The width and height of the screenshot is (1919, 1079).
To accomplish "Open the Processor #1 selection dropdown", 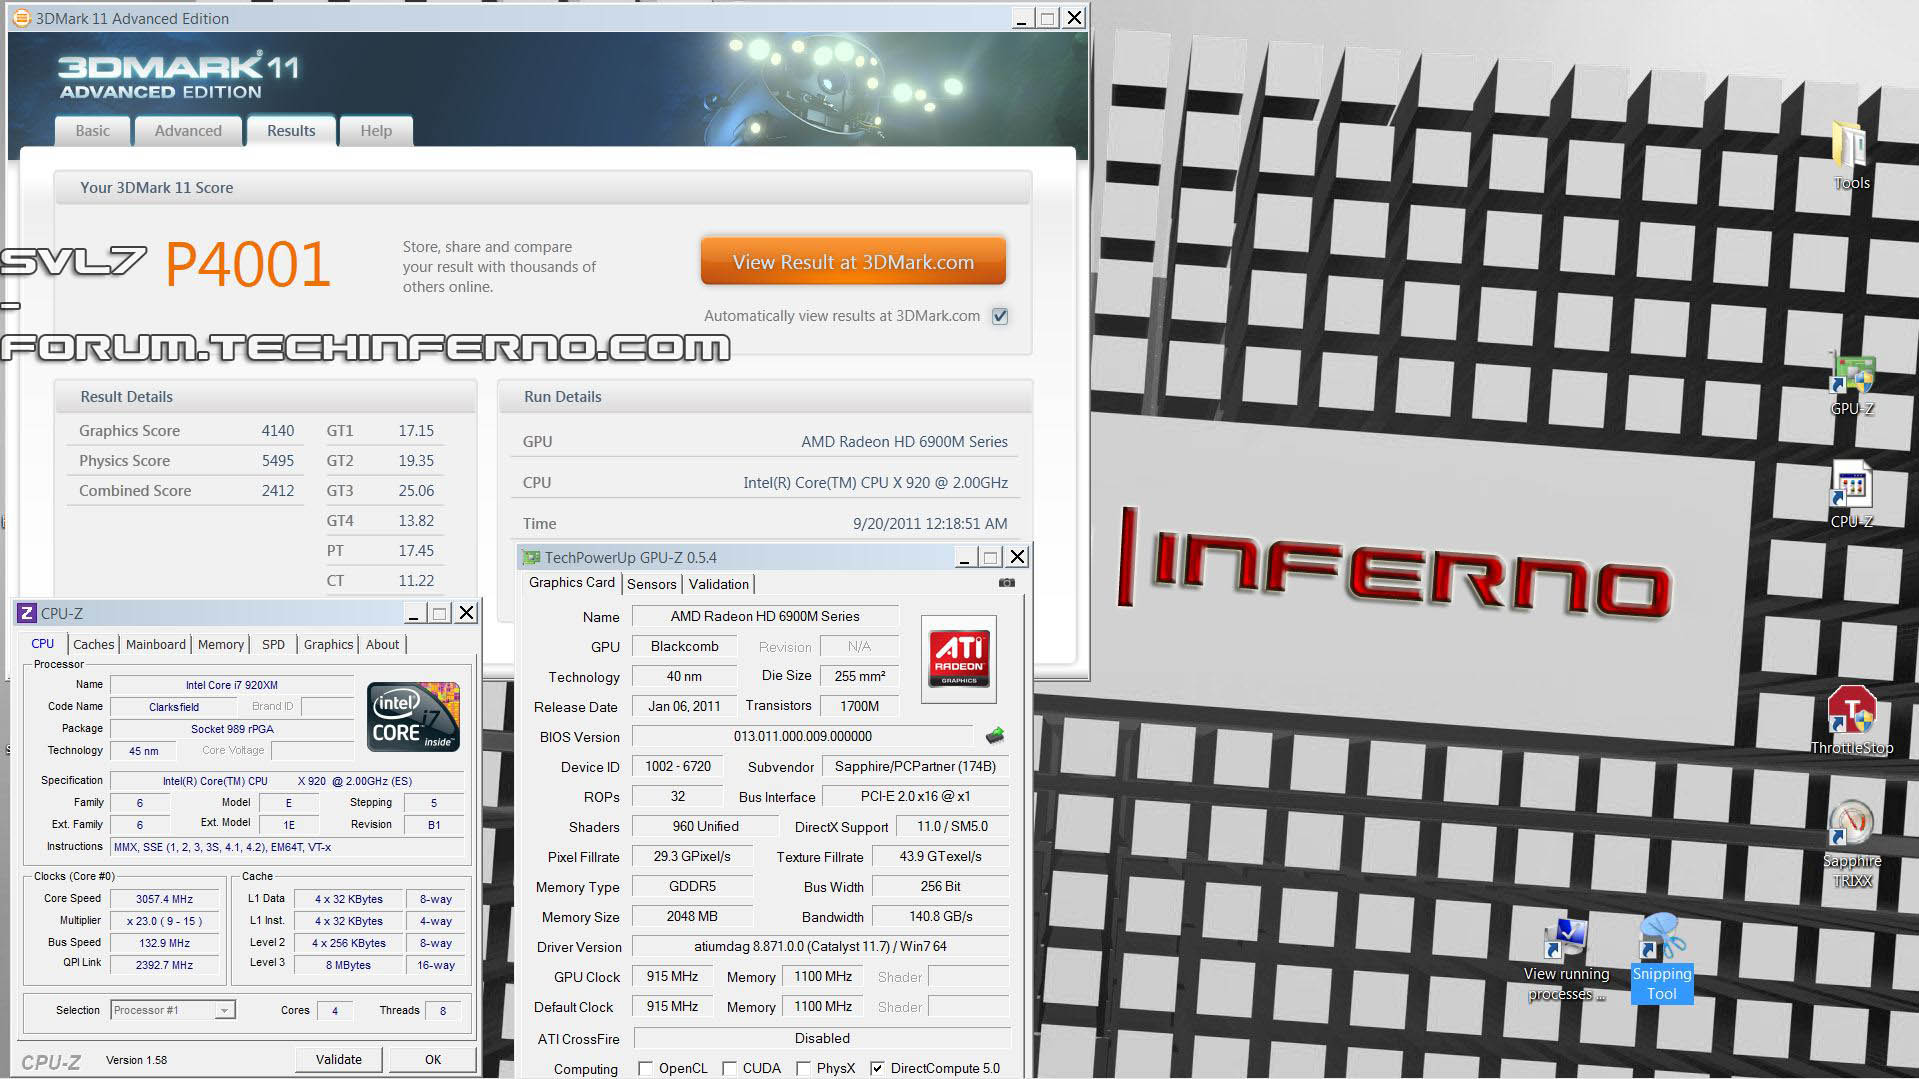I will coord(172,1010).
